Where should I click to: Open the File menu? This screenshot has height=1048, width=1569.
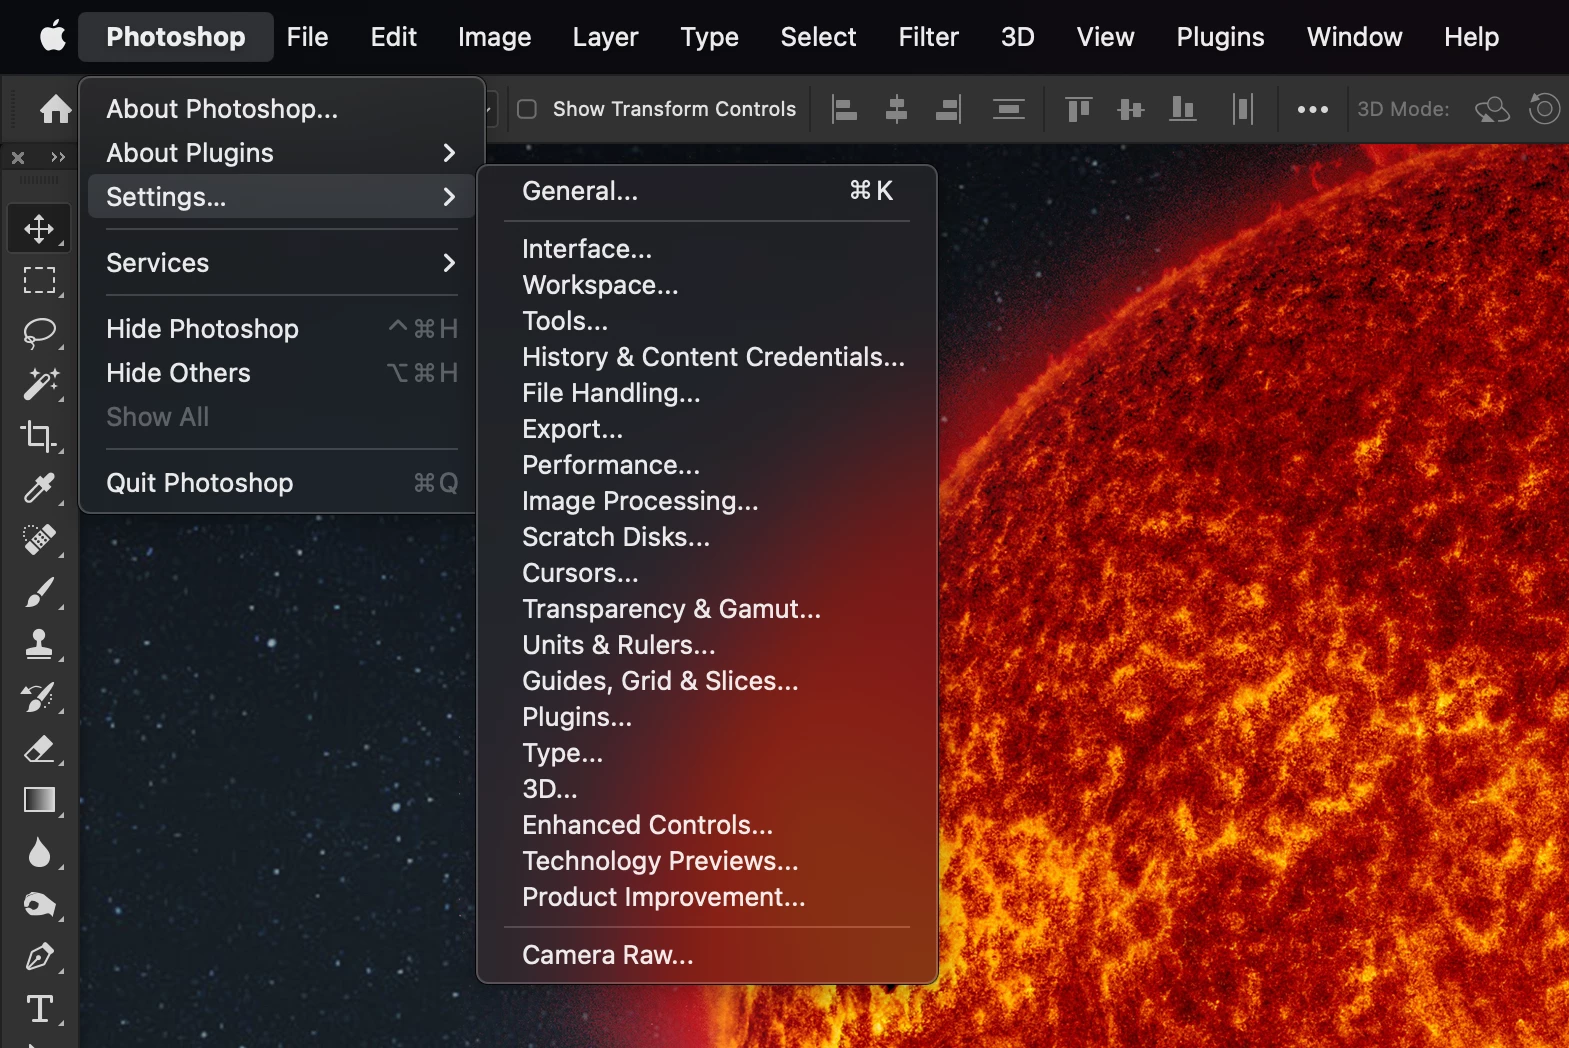click(307, 37)
